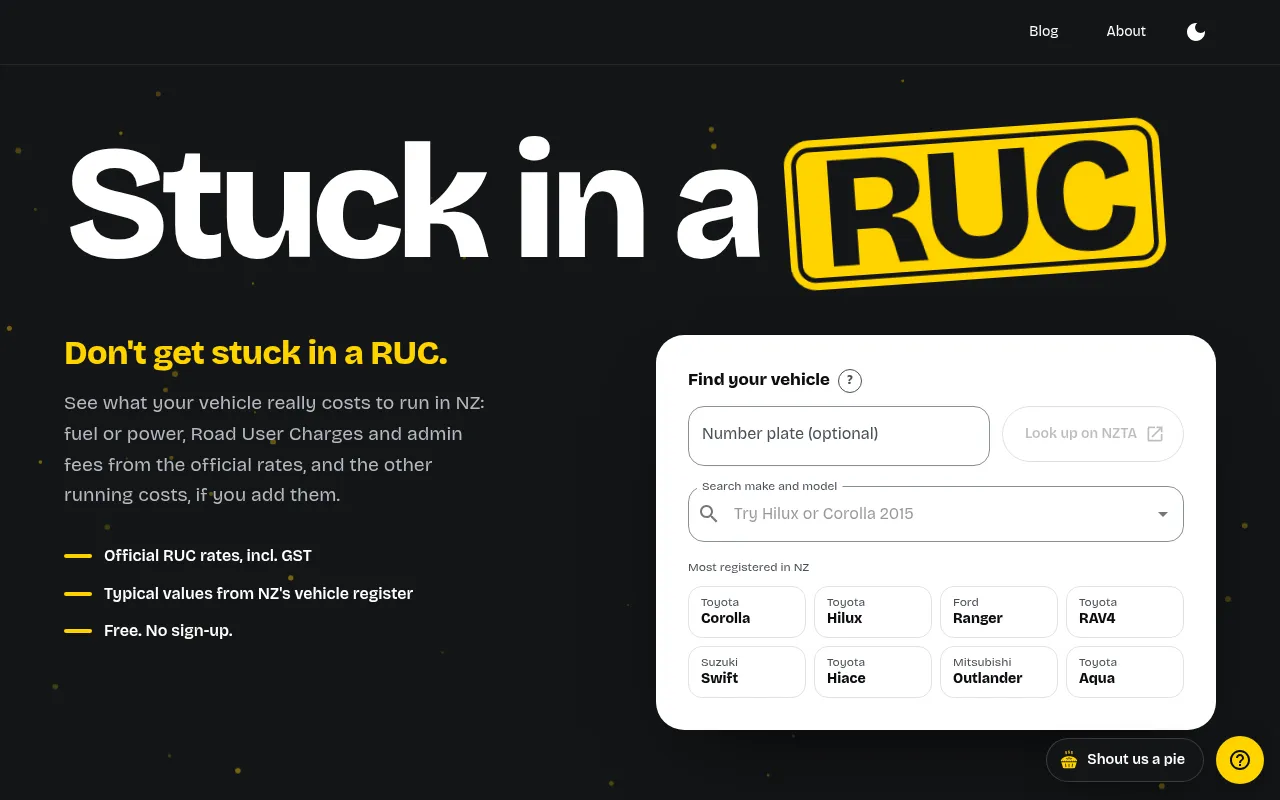
Task: Select Toyota Corolla vehicle chip
Action: click(747, 612)
